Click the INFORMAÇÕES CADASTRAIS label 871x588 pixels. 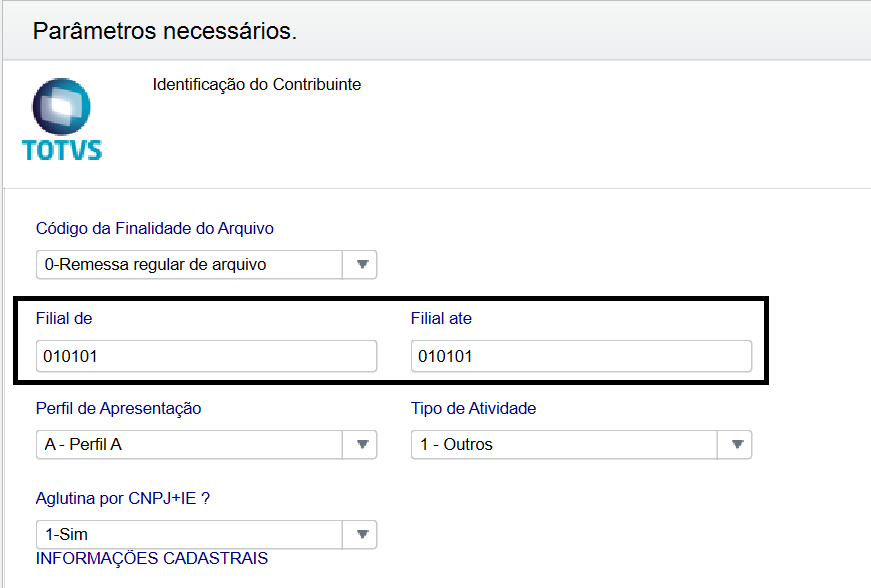(152, 558)
